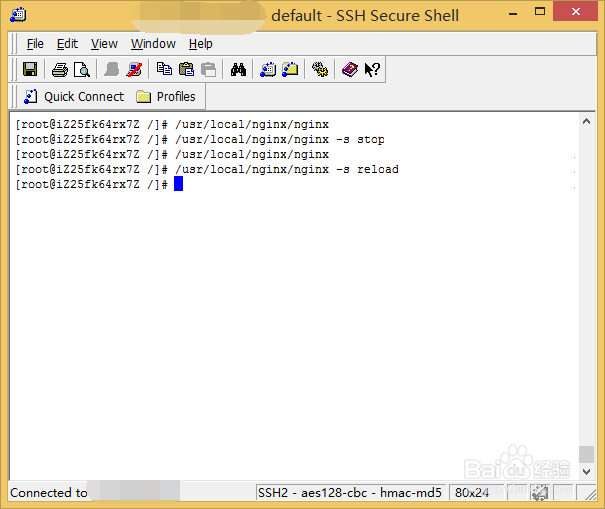The width and height of the screenshot is (605, 509).
Task: Click the blue cursor at the prompt
Action: pyautogui.click(x=178, y=184)
